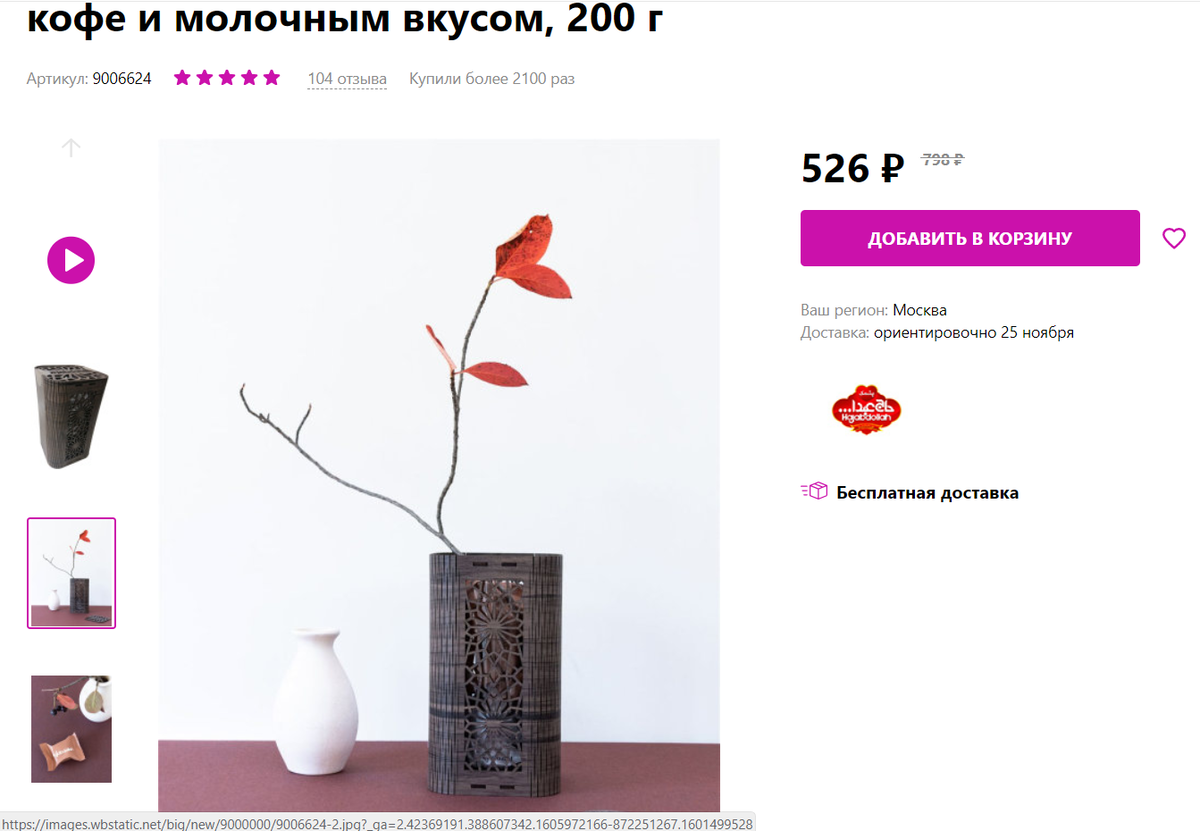
Task: Click the current price 526 ₽
Action: (853, 168)
